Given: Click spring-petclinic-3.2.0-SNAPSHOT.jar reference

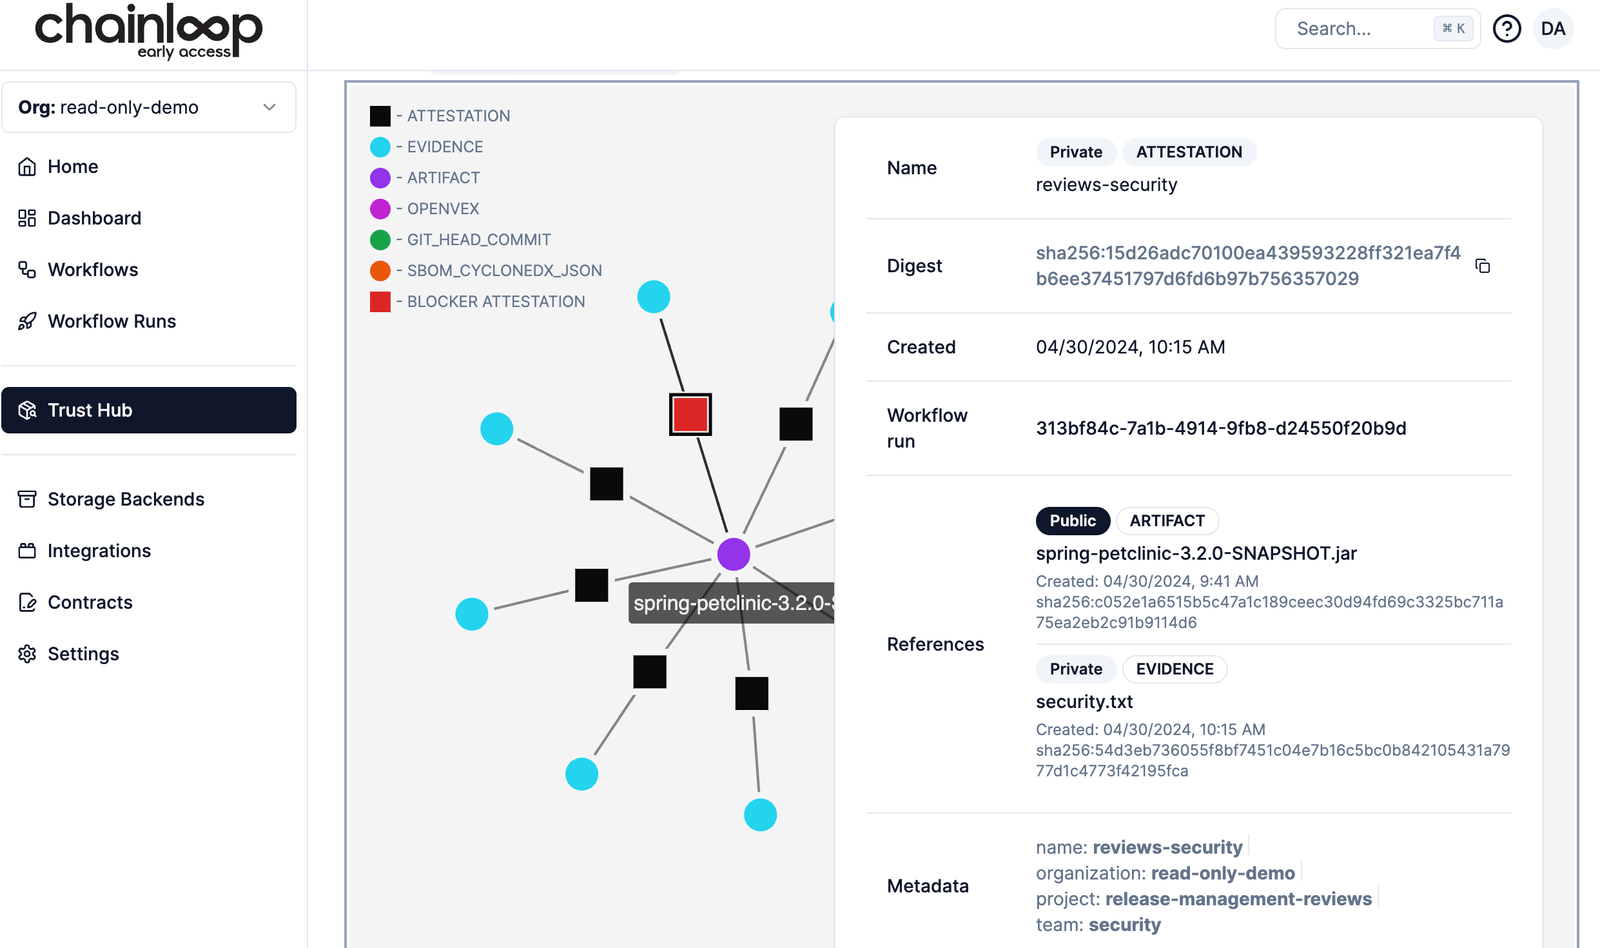Looking at the screenshot, I should click(1196, 553).
